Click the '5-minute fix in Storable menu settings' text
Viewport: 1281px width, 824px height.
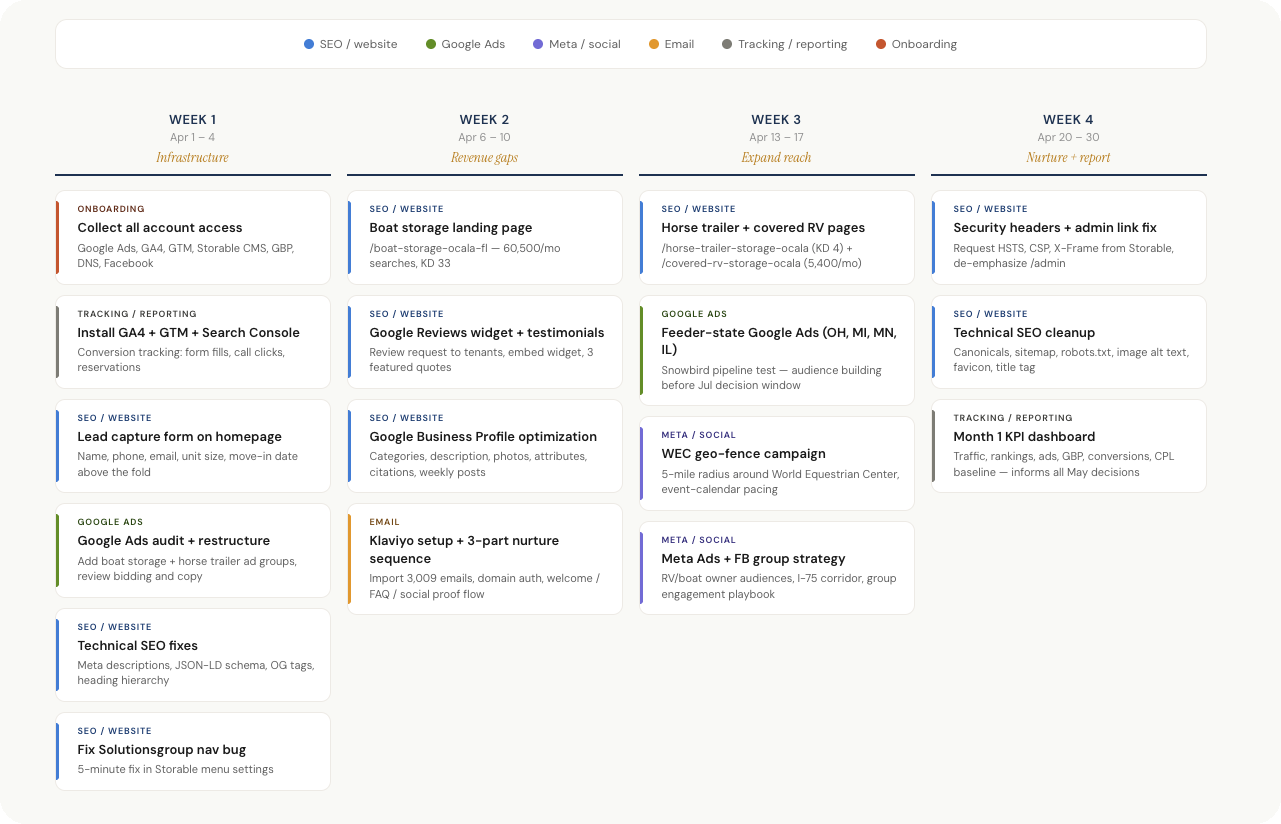(x=175, y=769)
